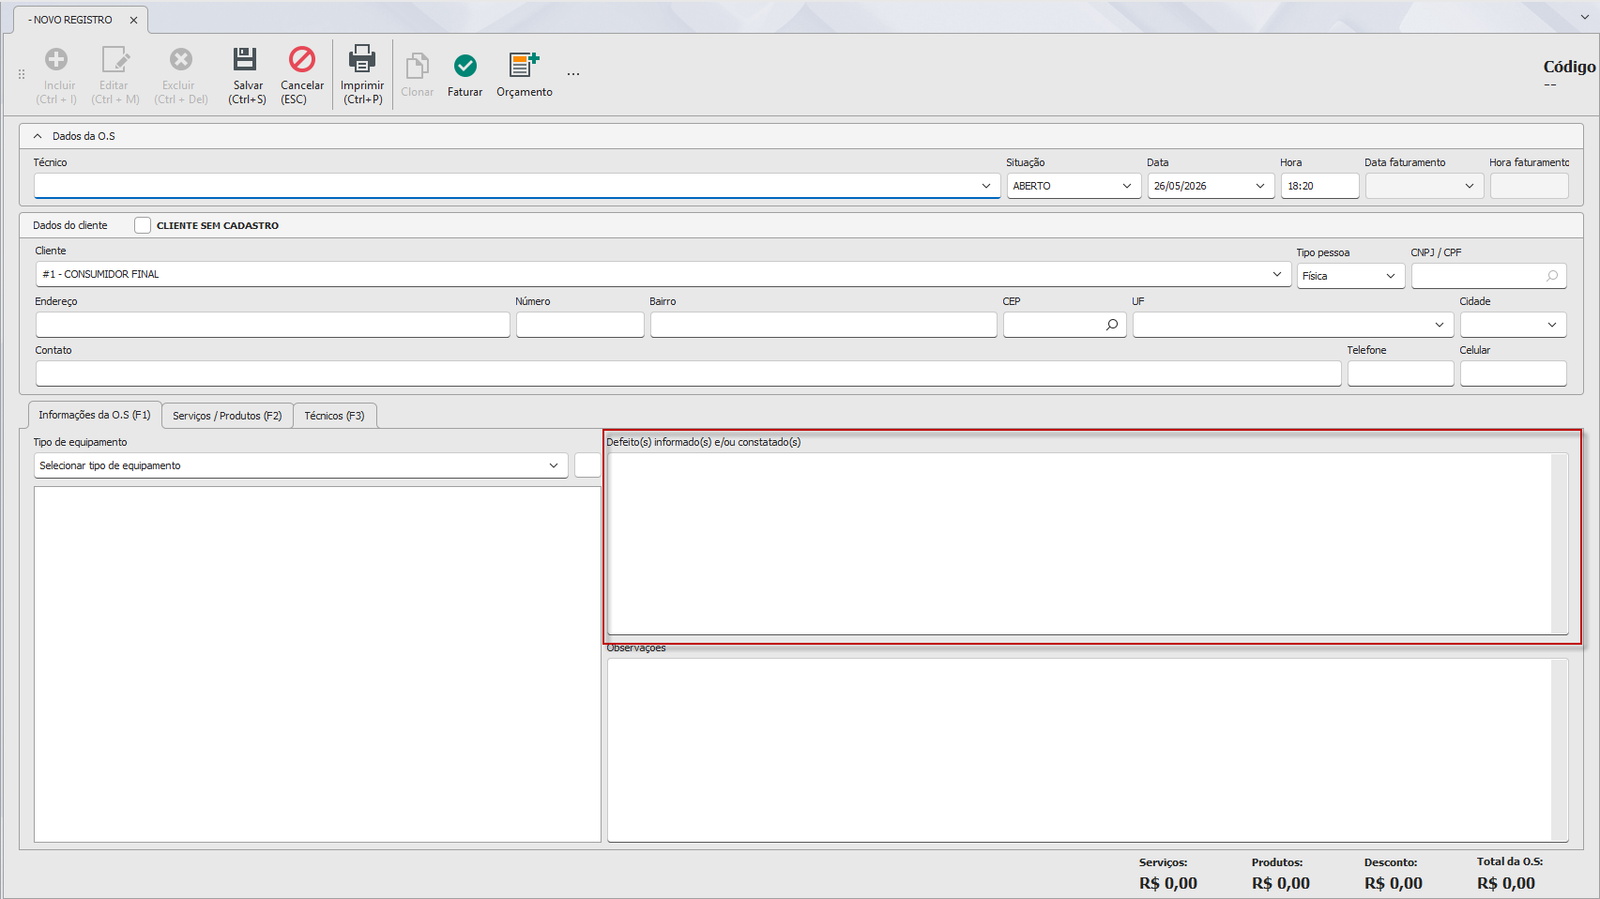Click the Endereço input field

pos(273,325)
